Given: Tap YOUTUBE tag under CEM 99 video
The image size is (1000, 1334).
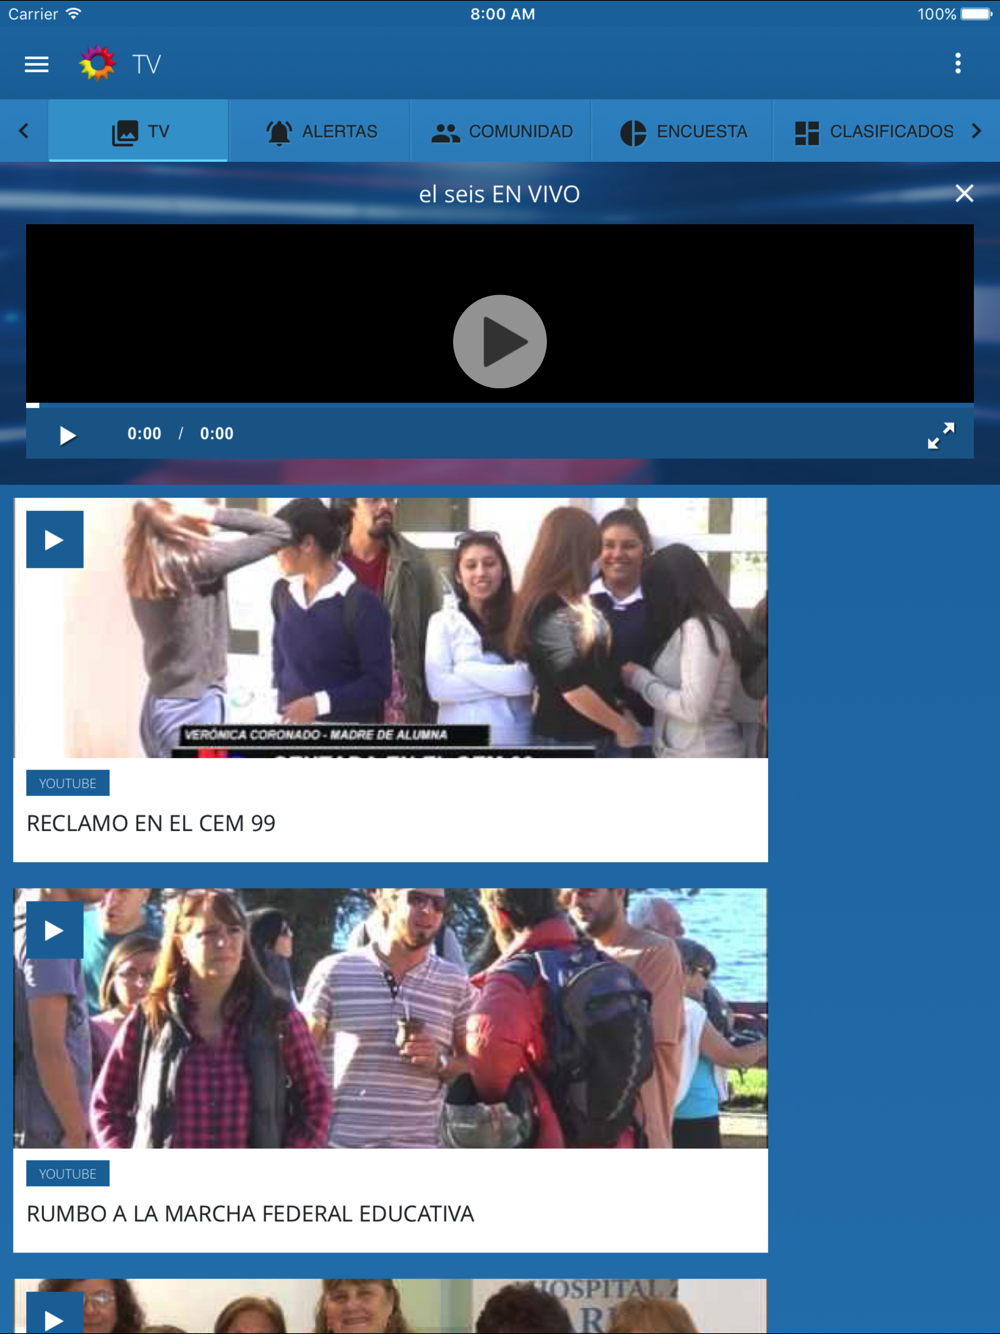Looking at the screenshot, I should coord(68,783).
